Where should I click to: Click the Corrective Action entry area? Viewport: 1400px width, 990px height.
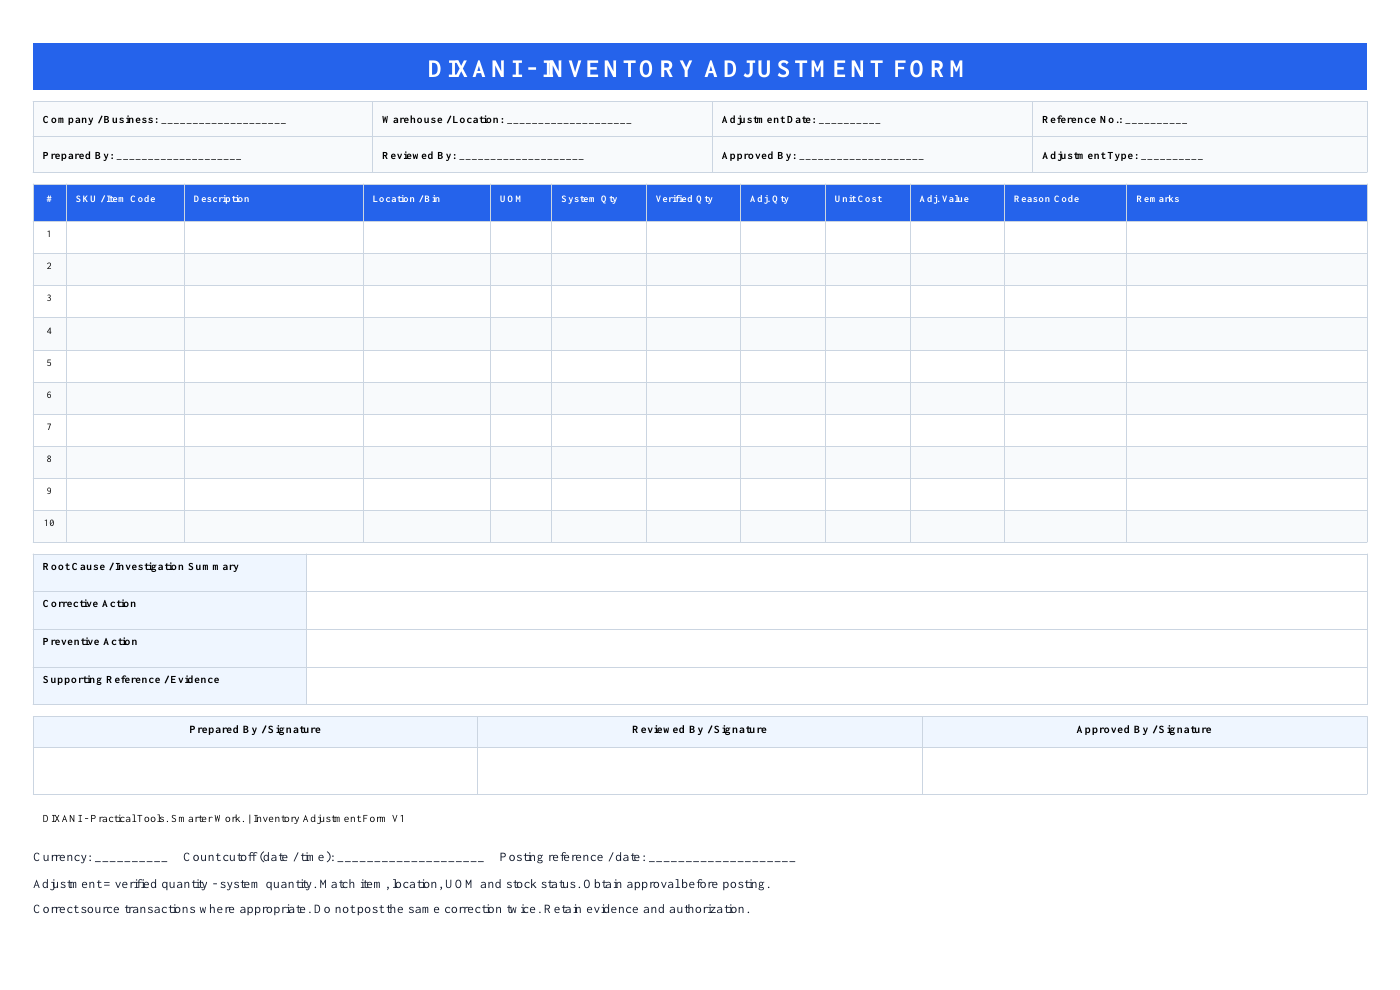(x=837, y=611)
